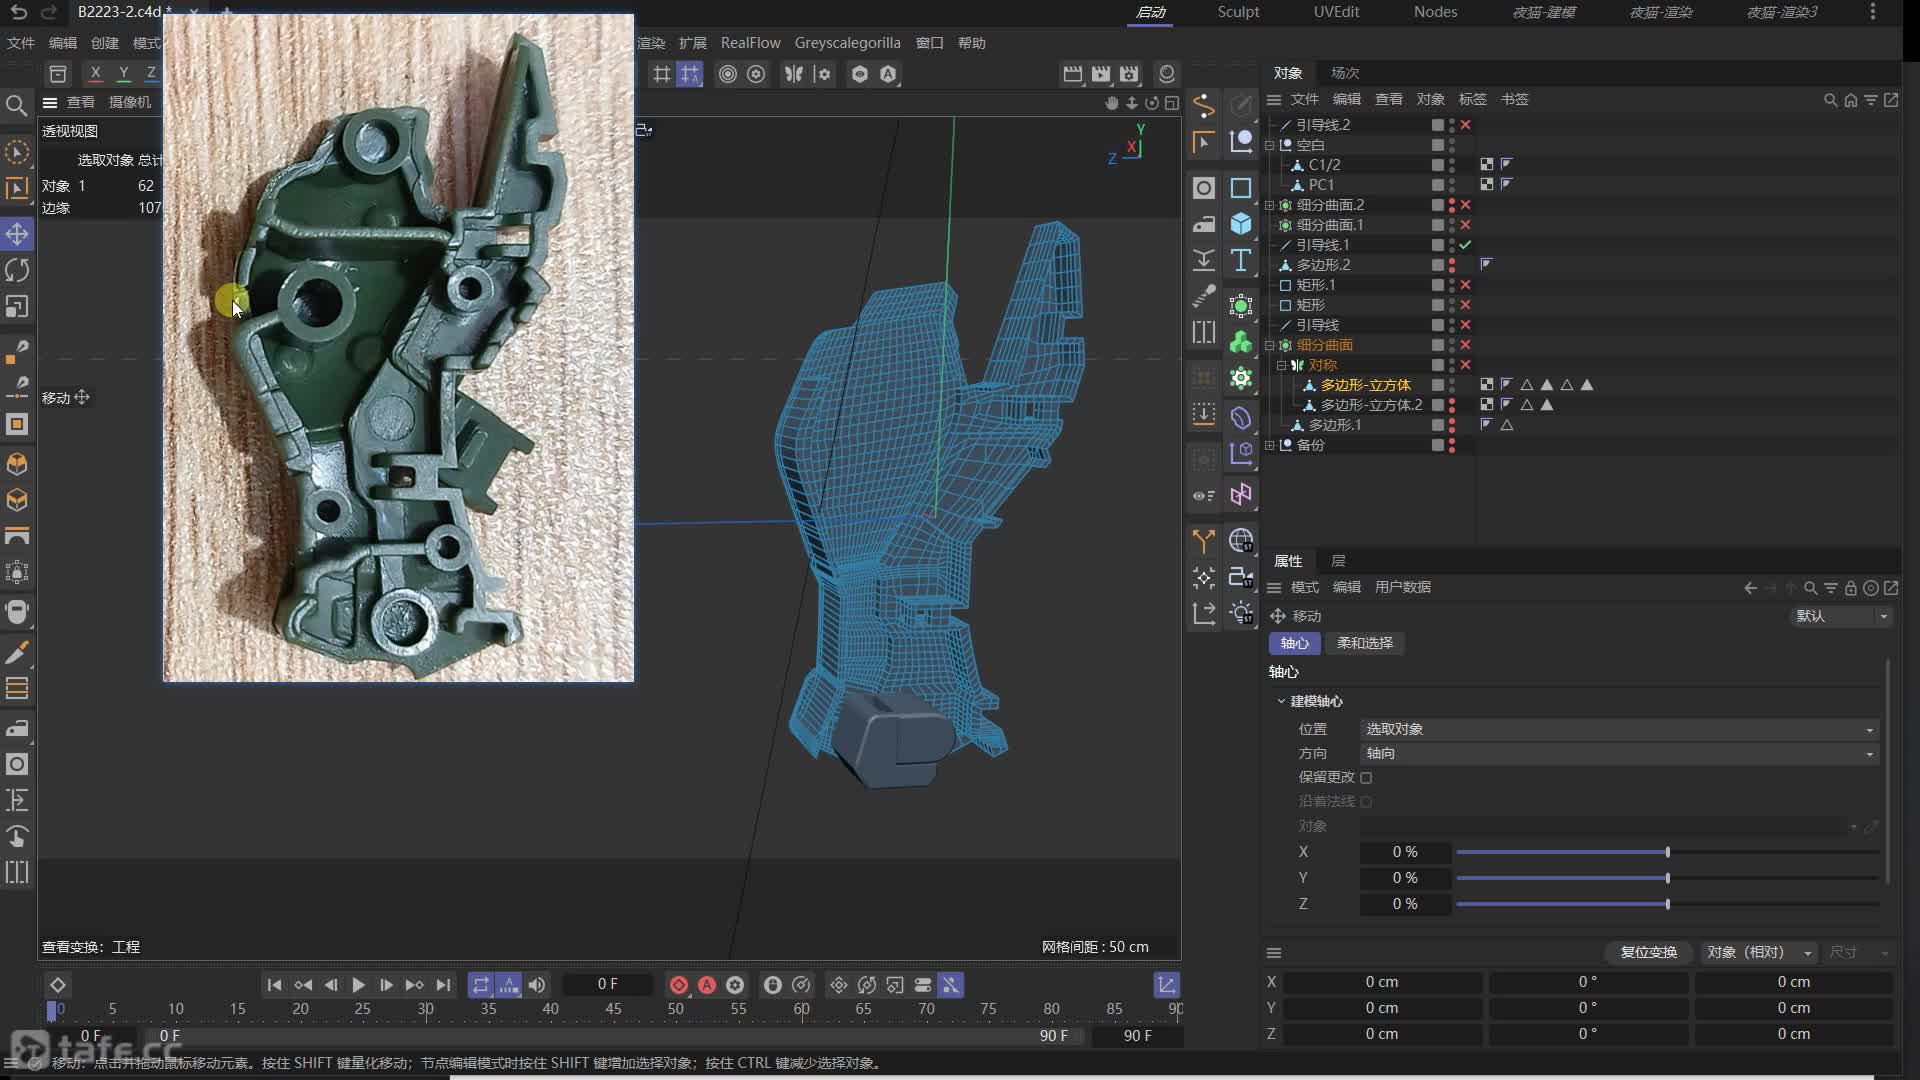Toggle the green checkmark on 引导线.1
Viewport: 1920px width, 1080px height.
[1465, 245]
